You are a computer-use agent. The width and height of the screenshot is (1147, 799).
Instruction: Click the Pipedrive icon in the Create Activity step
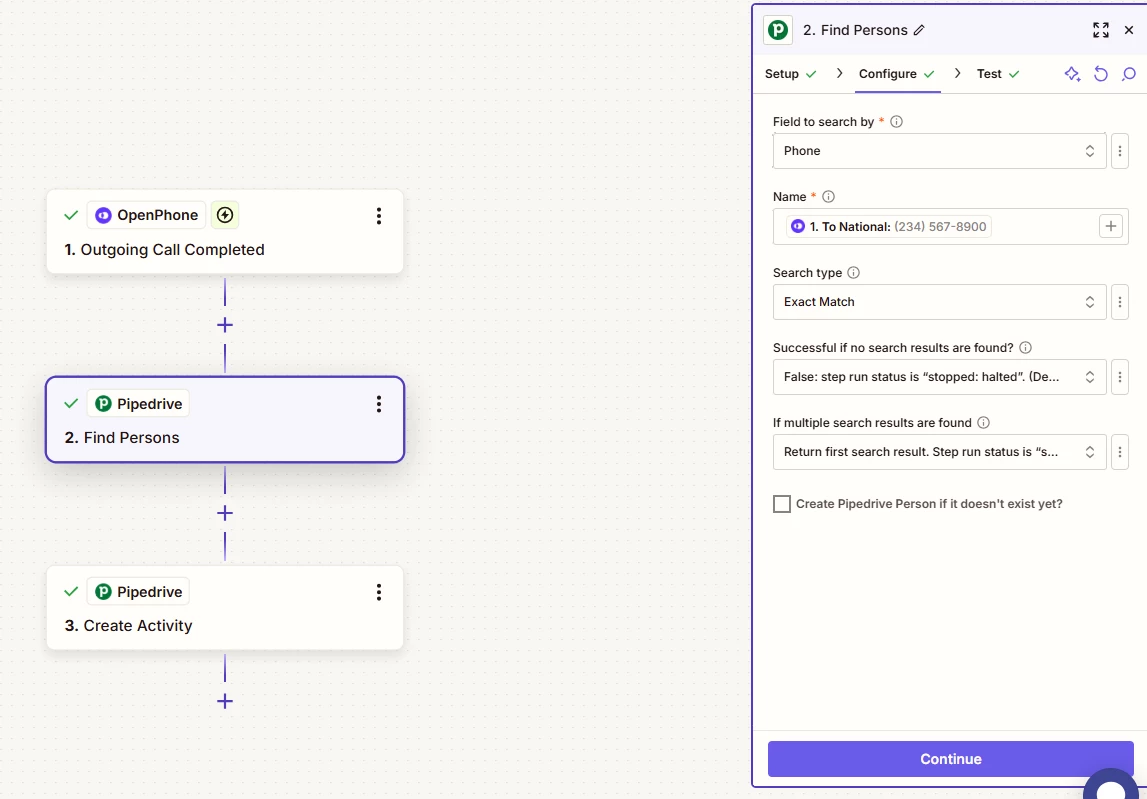(103, 591)
